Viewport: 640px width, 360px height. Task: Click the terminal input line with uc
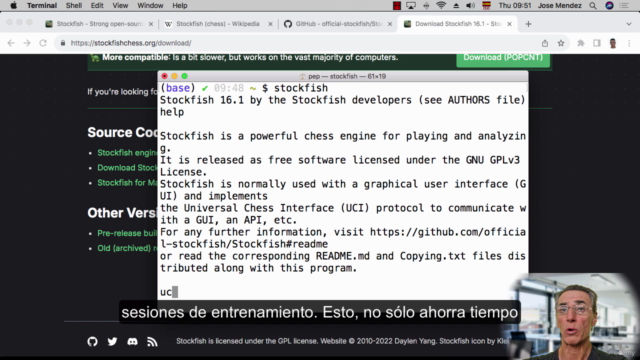342,292
